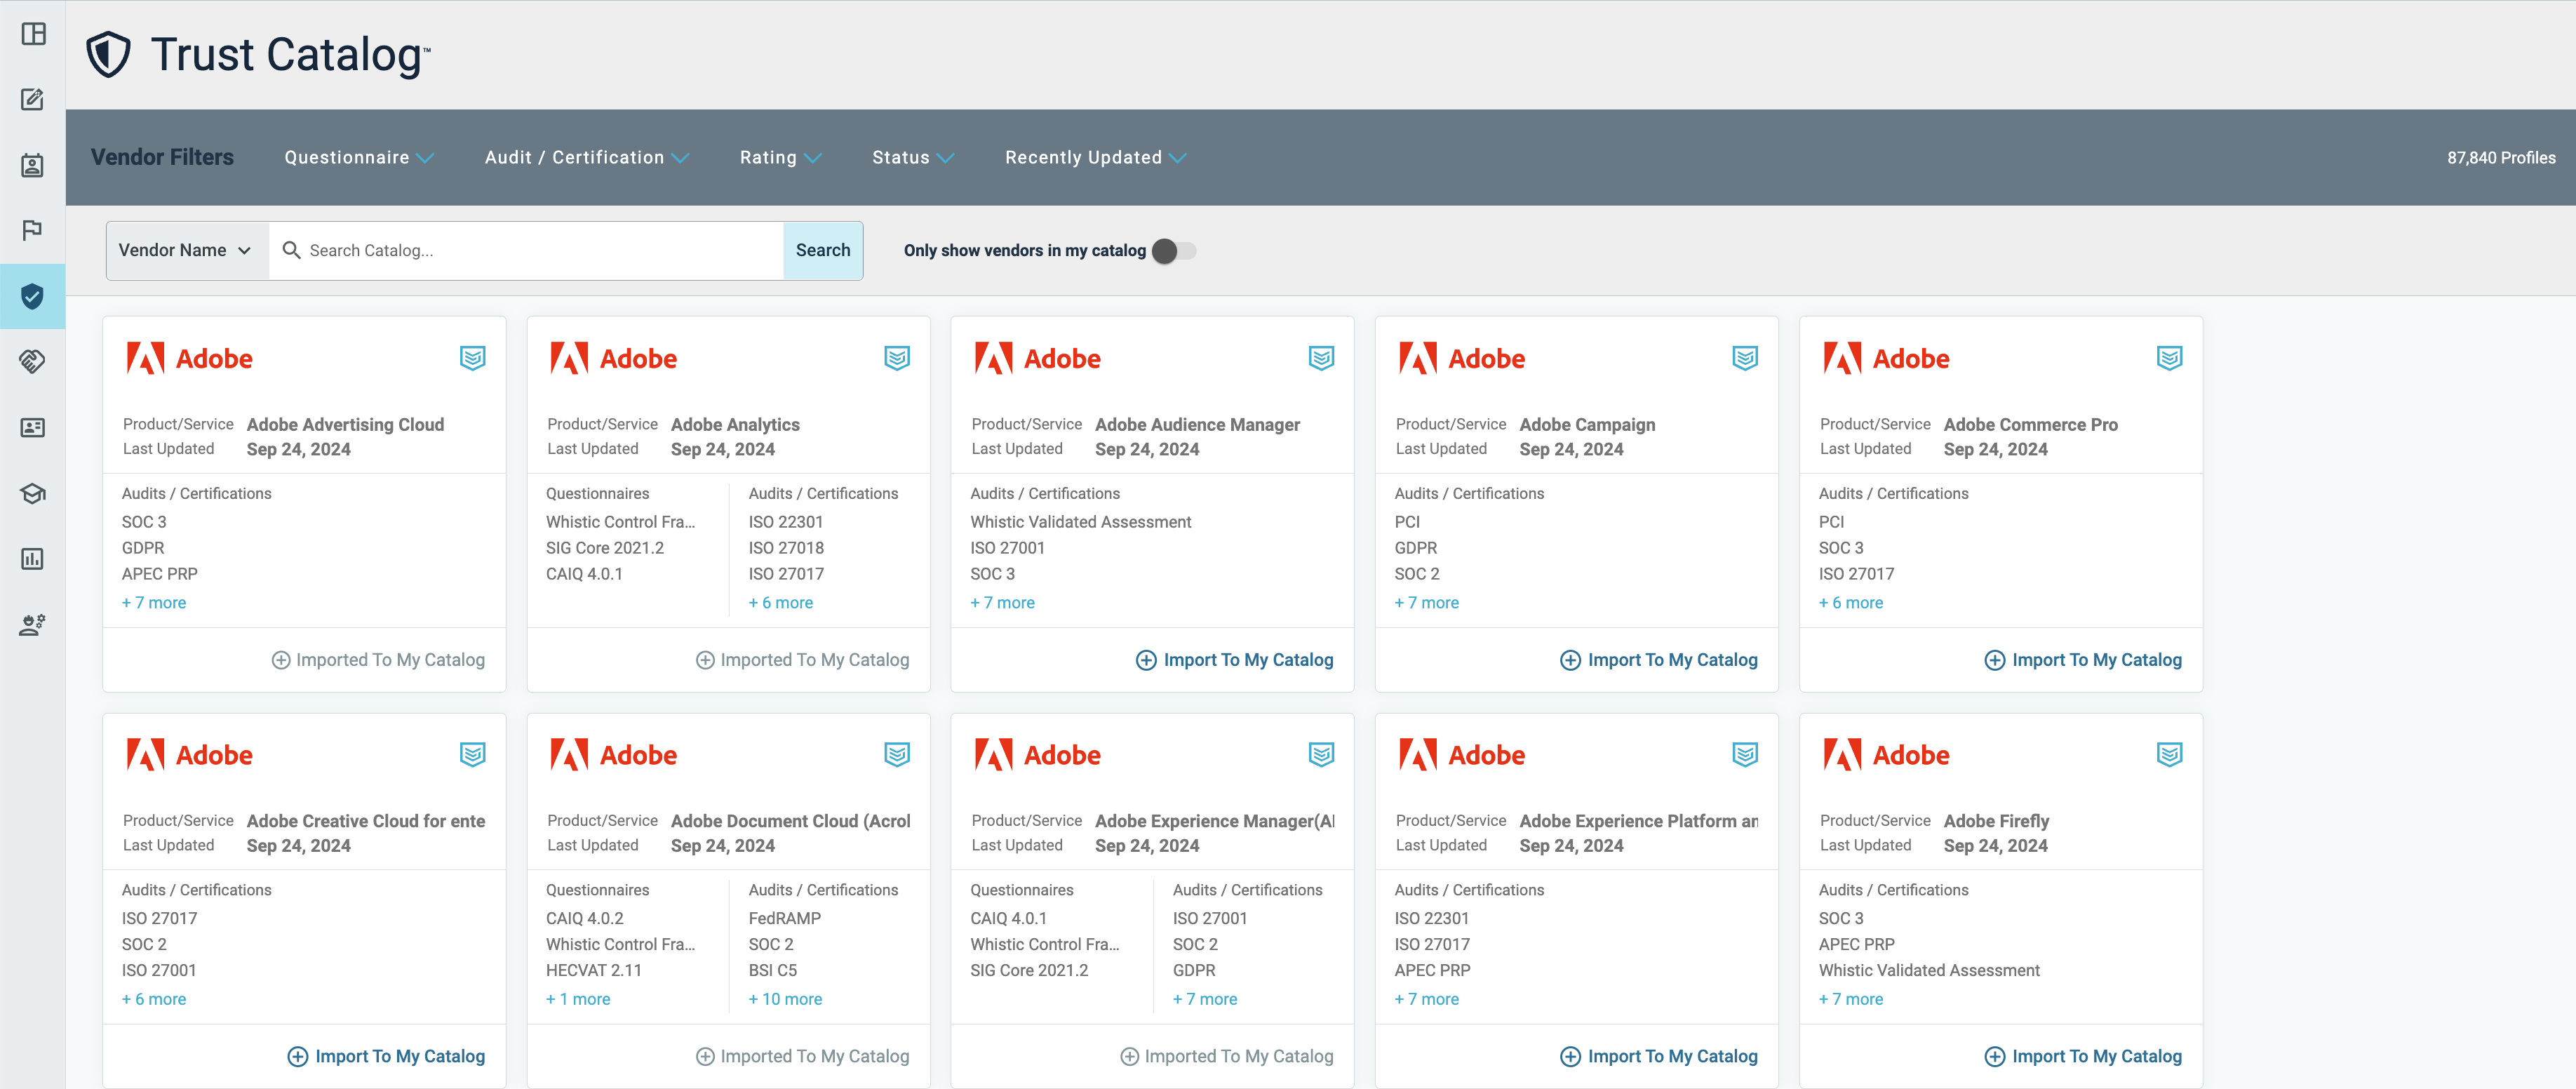Show +10 more certifications on Adobe Document Cloud

(x=785, y=999)
